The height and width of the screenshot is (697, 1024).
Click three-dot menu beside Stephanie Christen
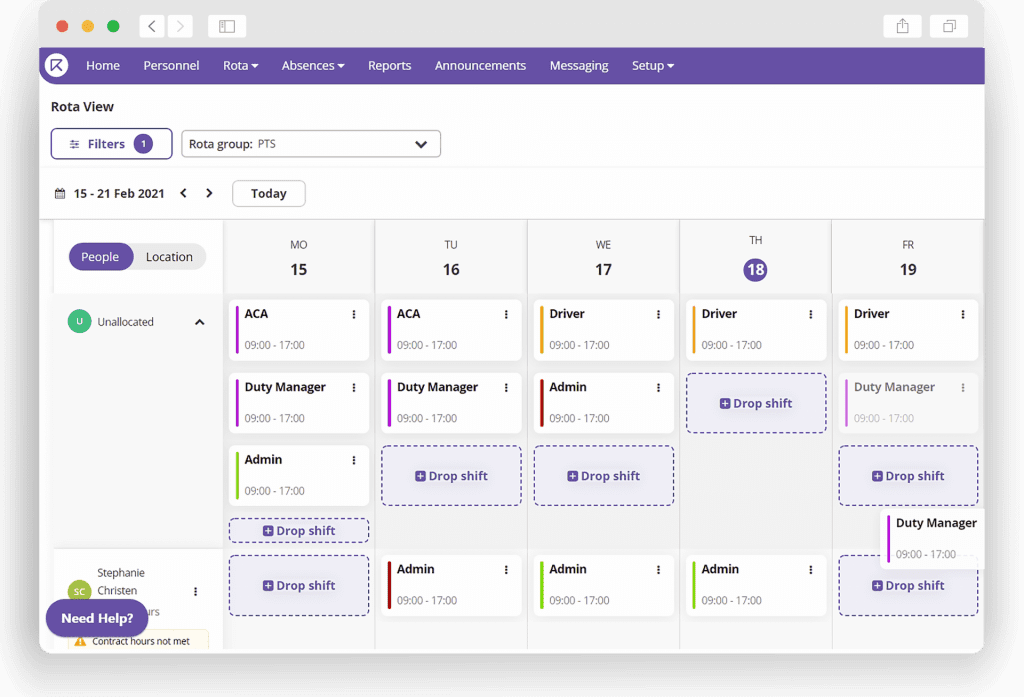(196, 592)
